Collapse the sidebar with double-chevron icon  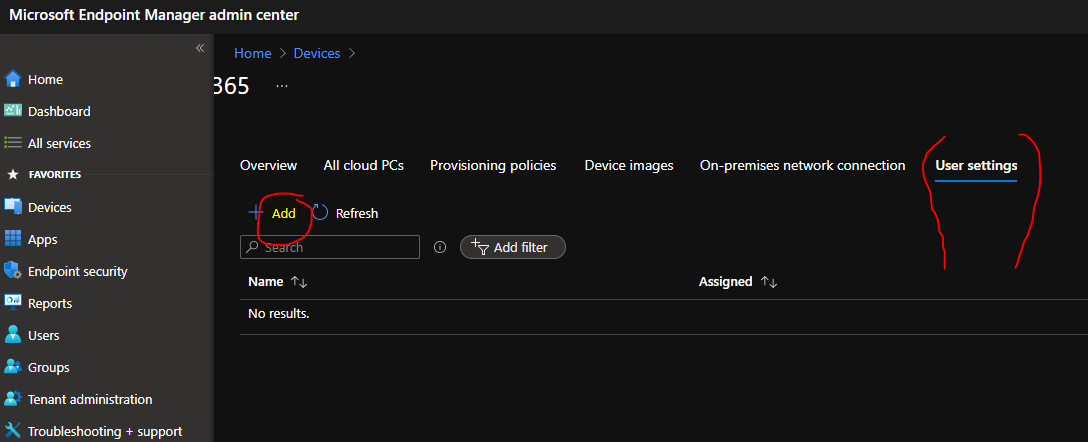click(x=200, y=48)
